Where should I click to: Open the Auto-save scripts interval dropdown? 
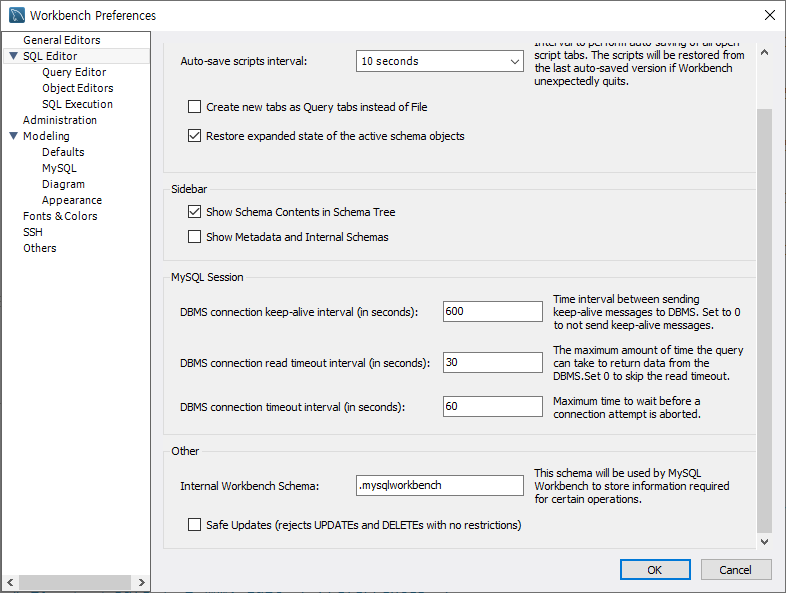440,61
